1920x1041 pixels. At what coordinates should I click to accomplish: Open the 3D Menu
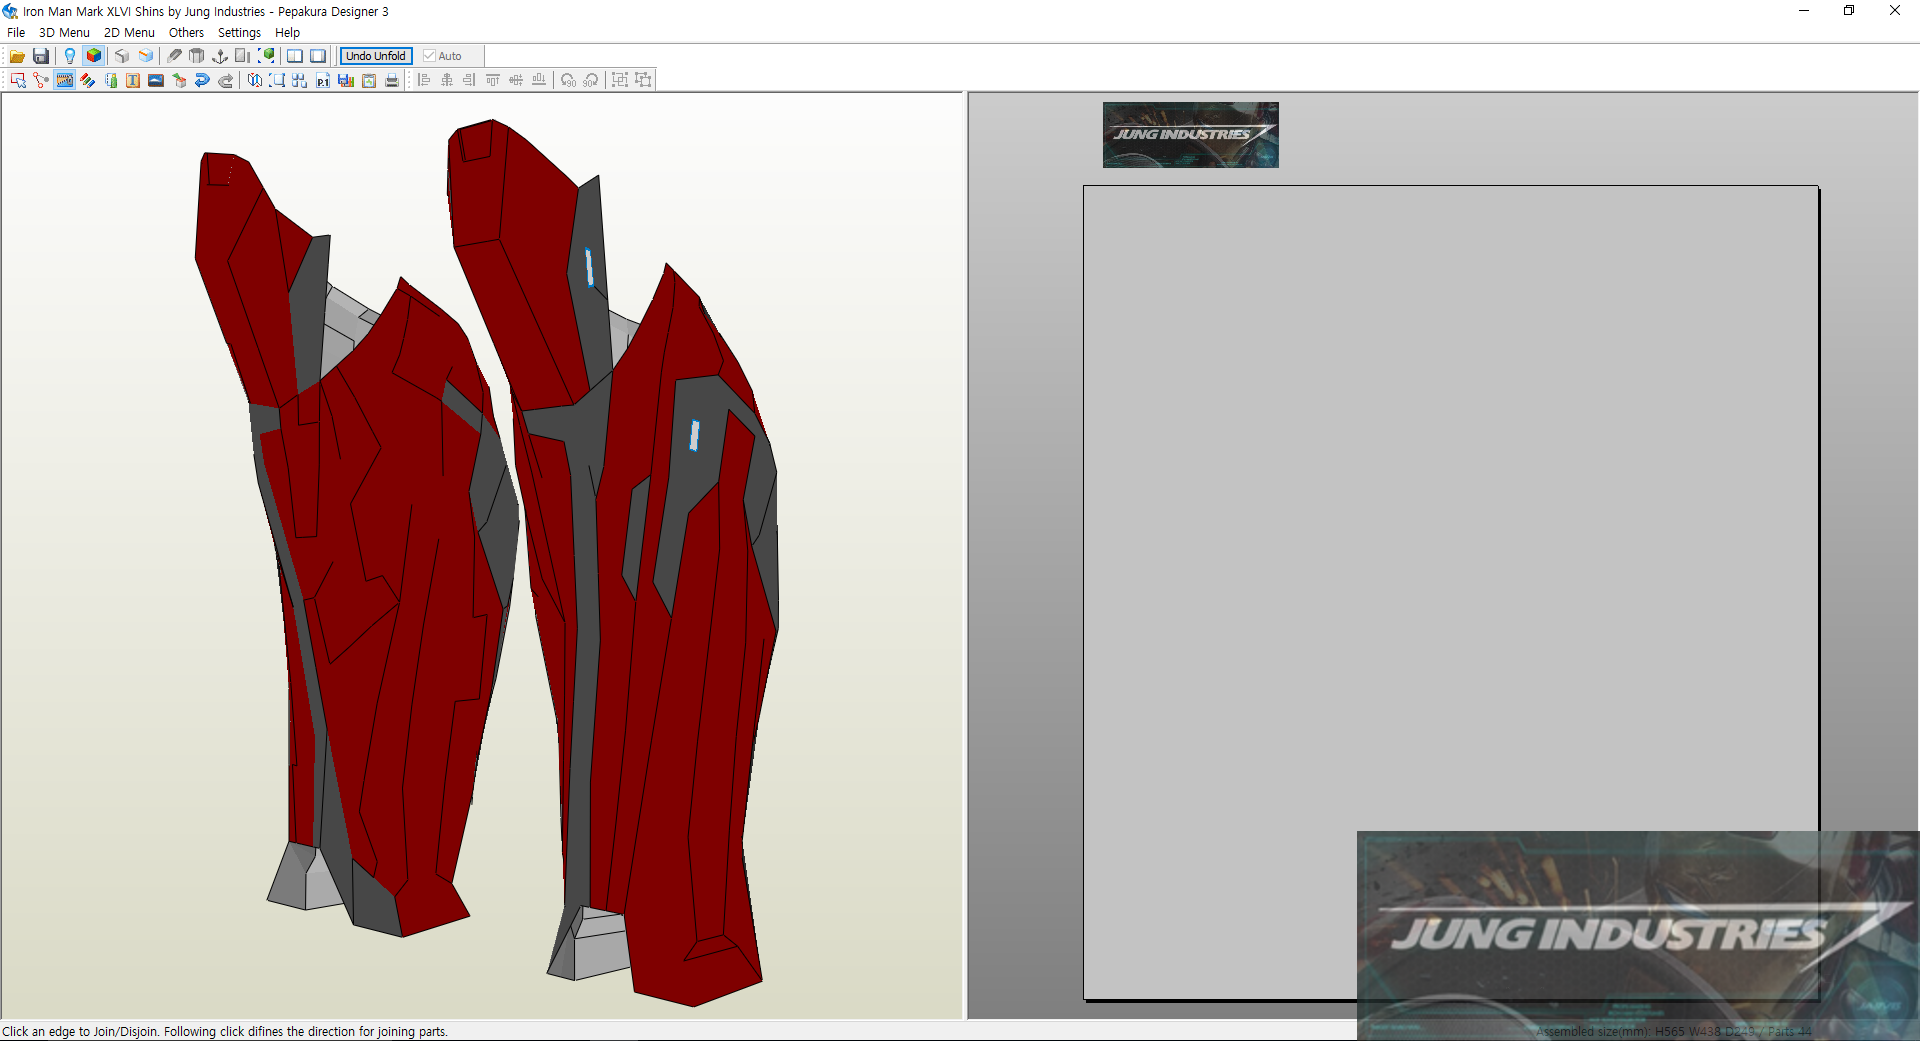(x=64, y=33)
